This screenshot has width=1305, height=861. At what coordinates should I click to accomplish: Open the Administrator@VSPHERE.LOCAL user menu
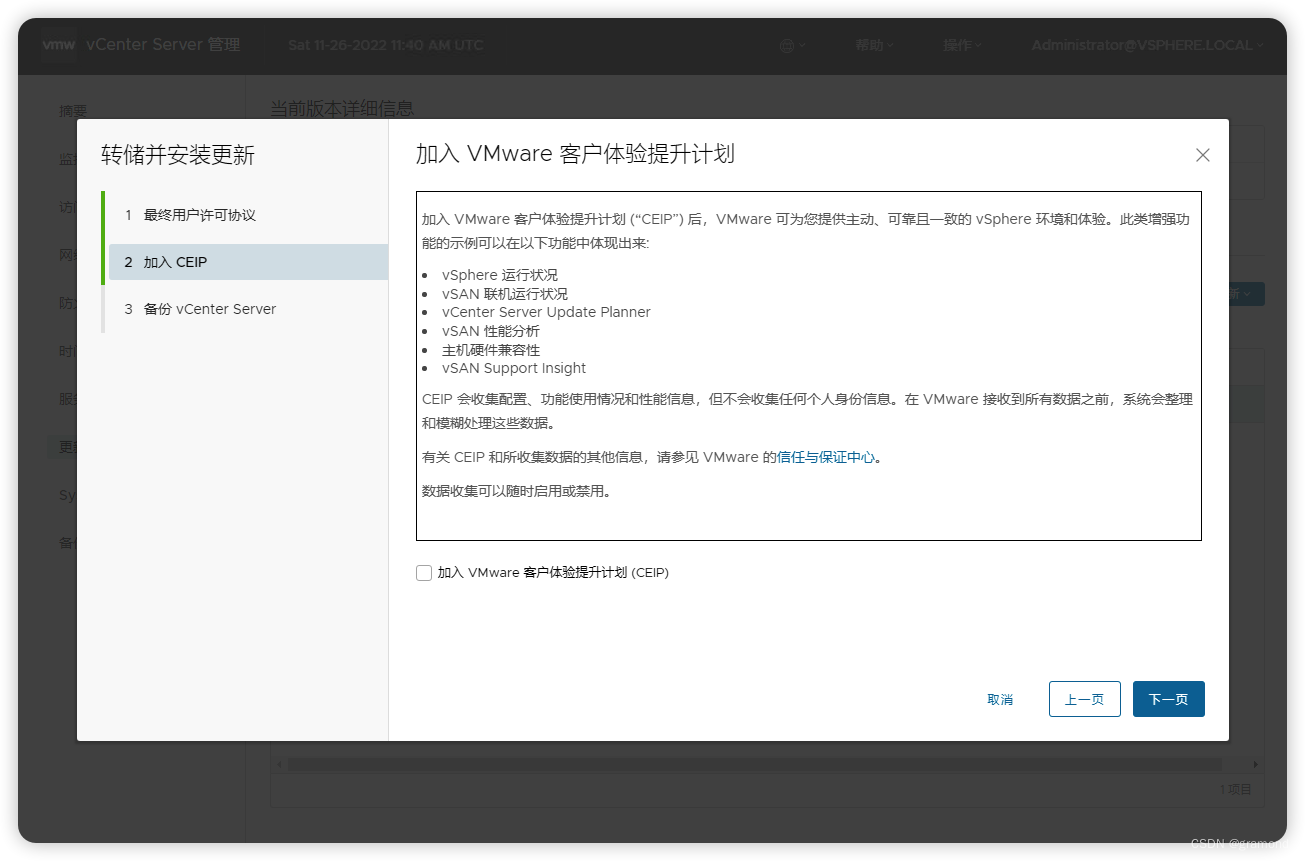pos(1147,45)
